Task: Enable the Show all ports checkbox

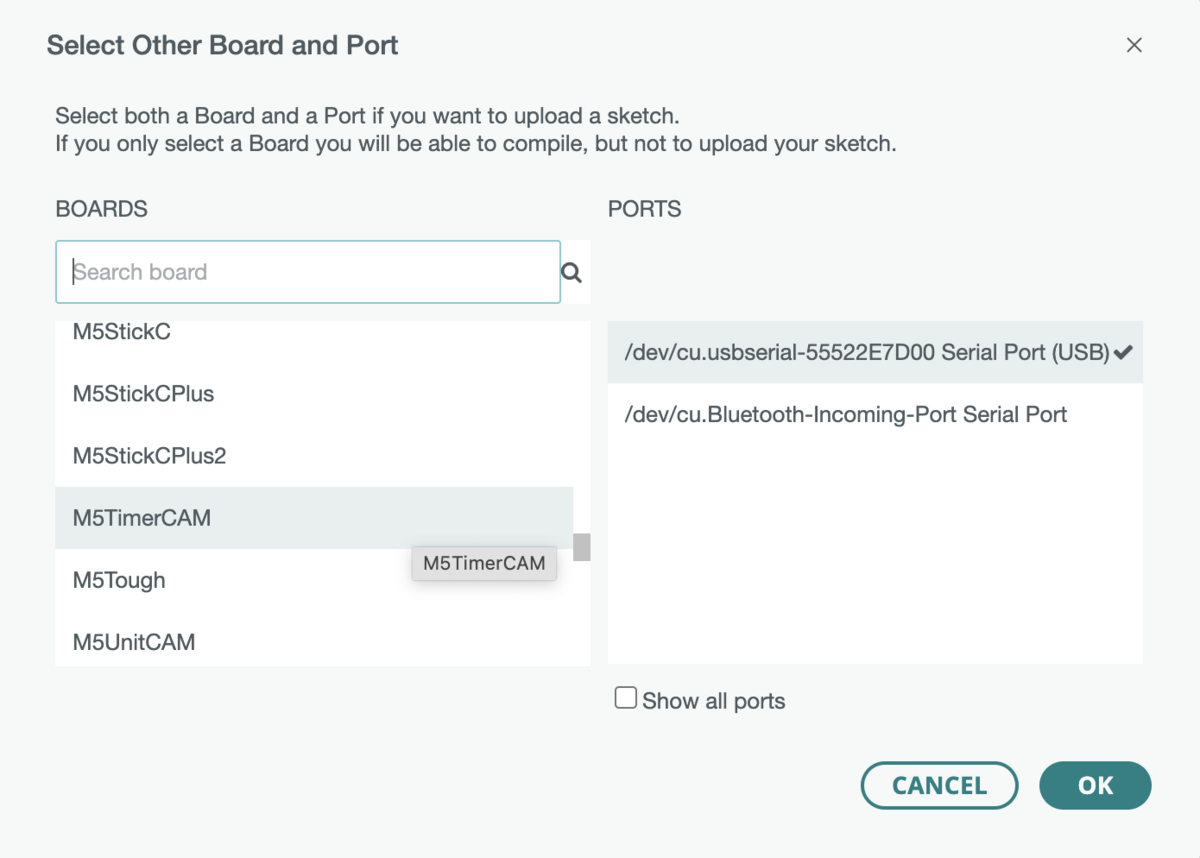Action: click(x=626, y=699)
